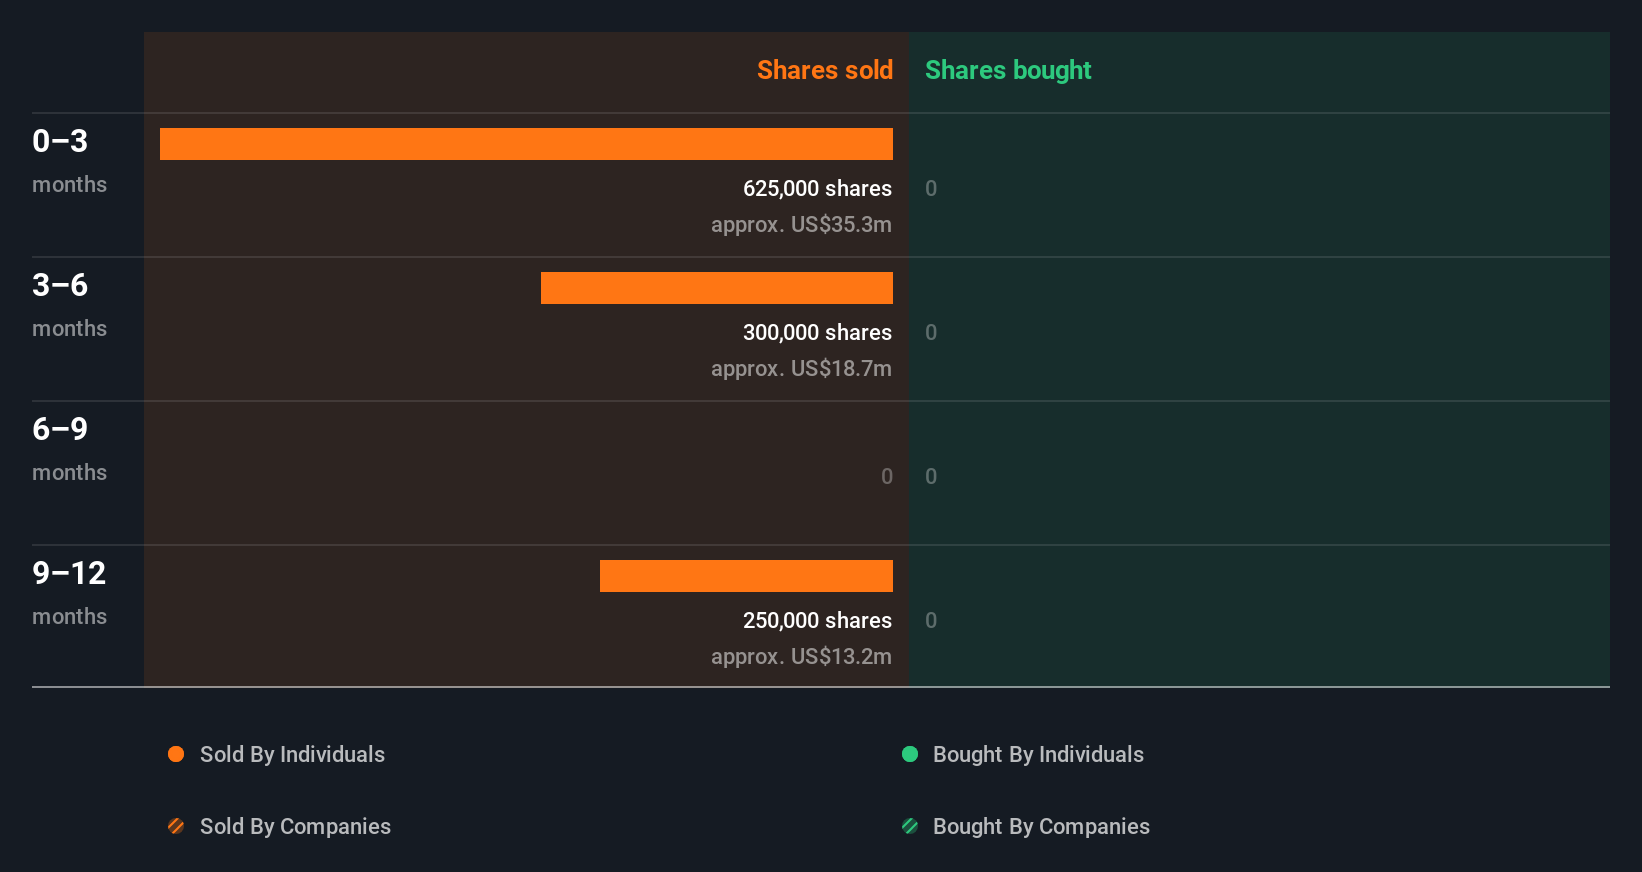Click the bought 0 in the 9–12 months row

point(931,620)
